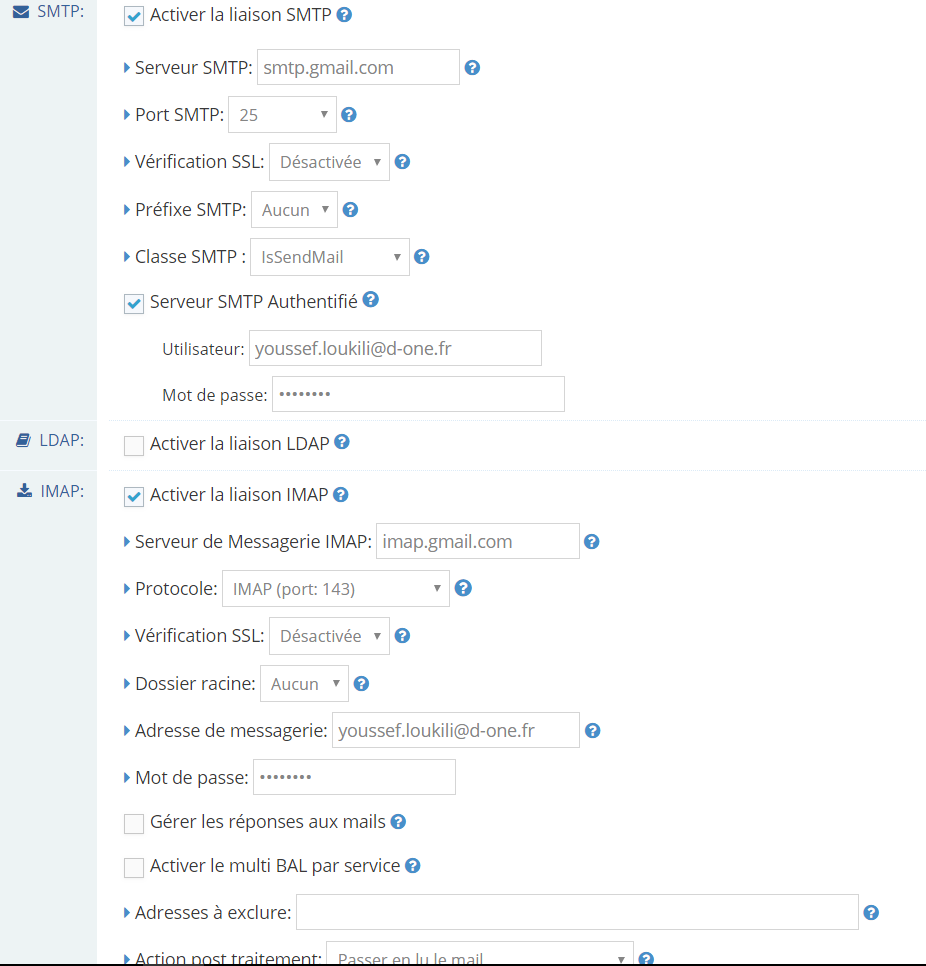Viewport: 926px width, 966px height.
Task: Click help icon next to Protocole dropdown
Action: pyautogui.click(x=463, y=589)
